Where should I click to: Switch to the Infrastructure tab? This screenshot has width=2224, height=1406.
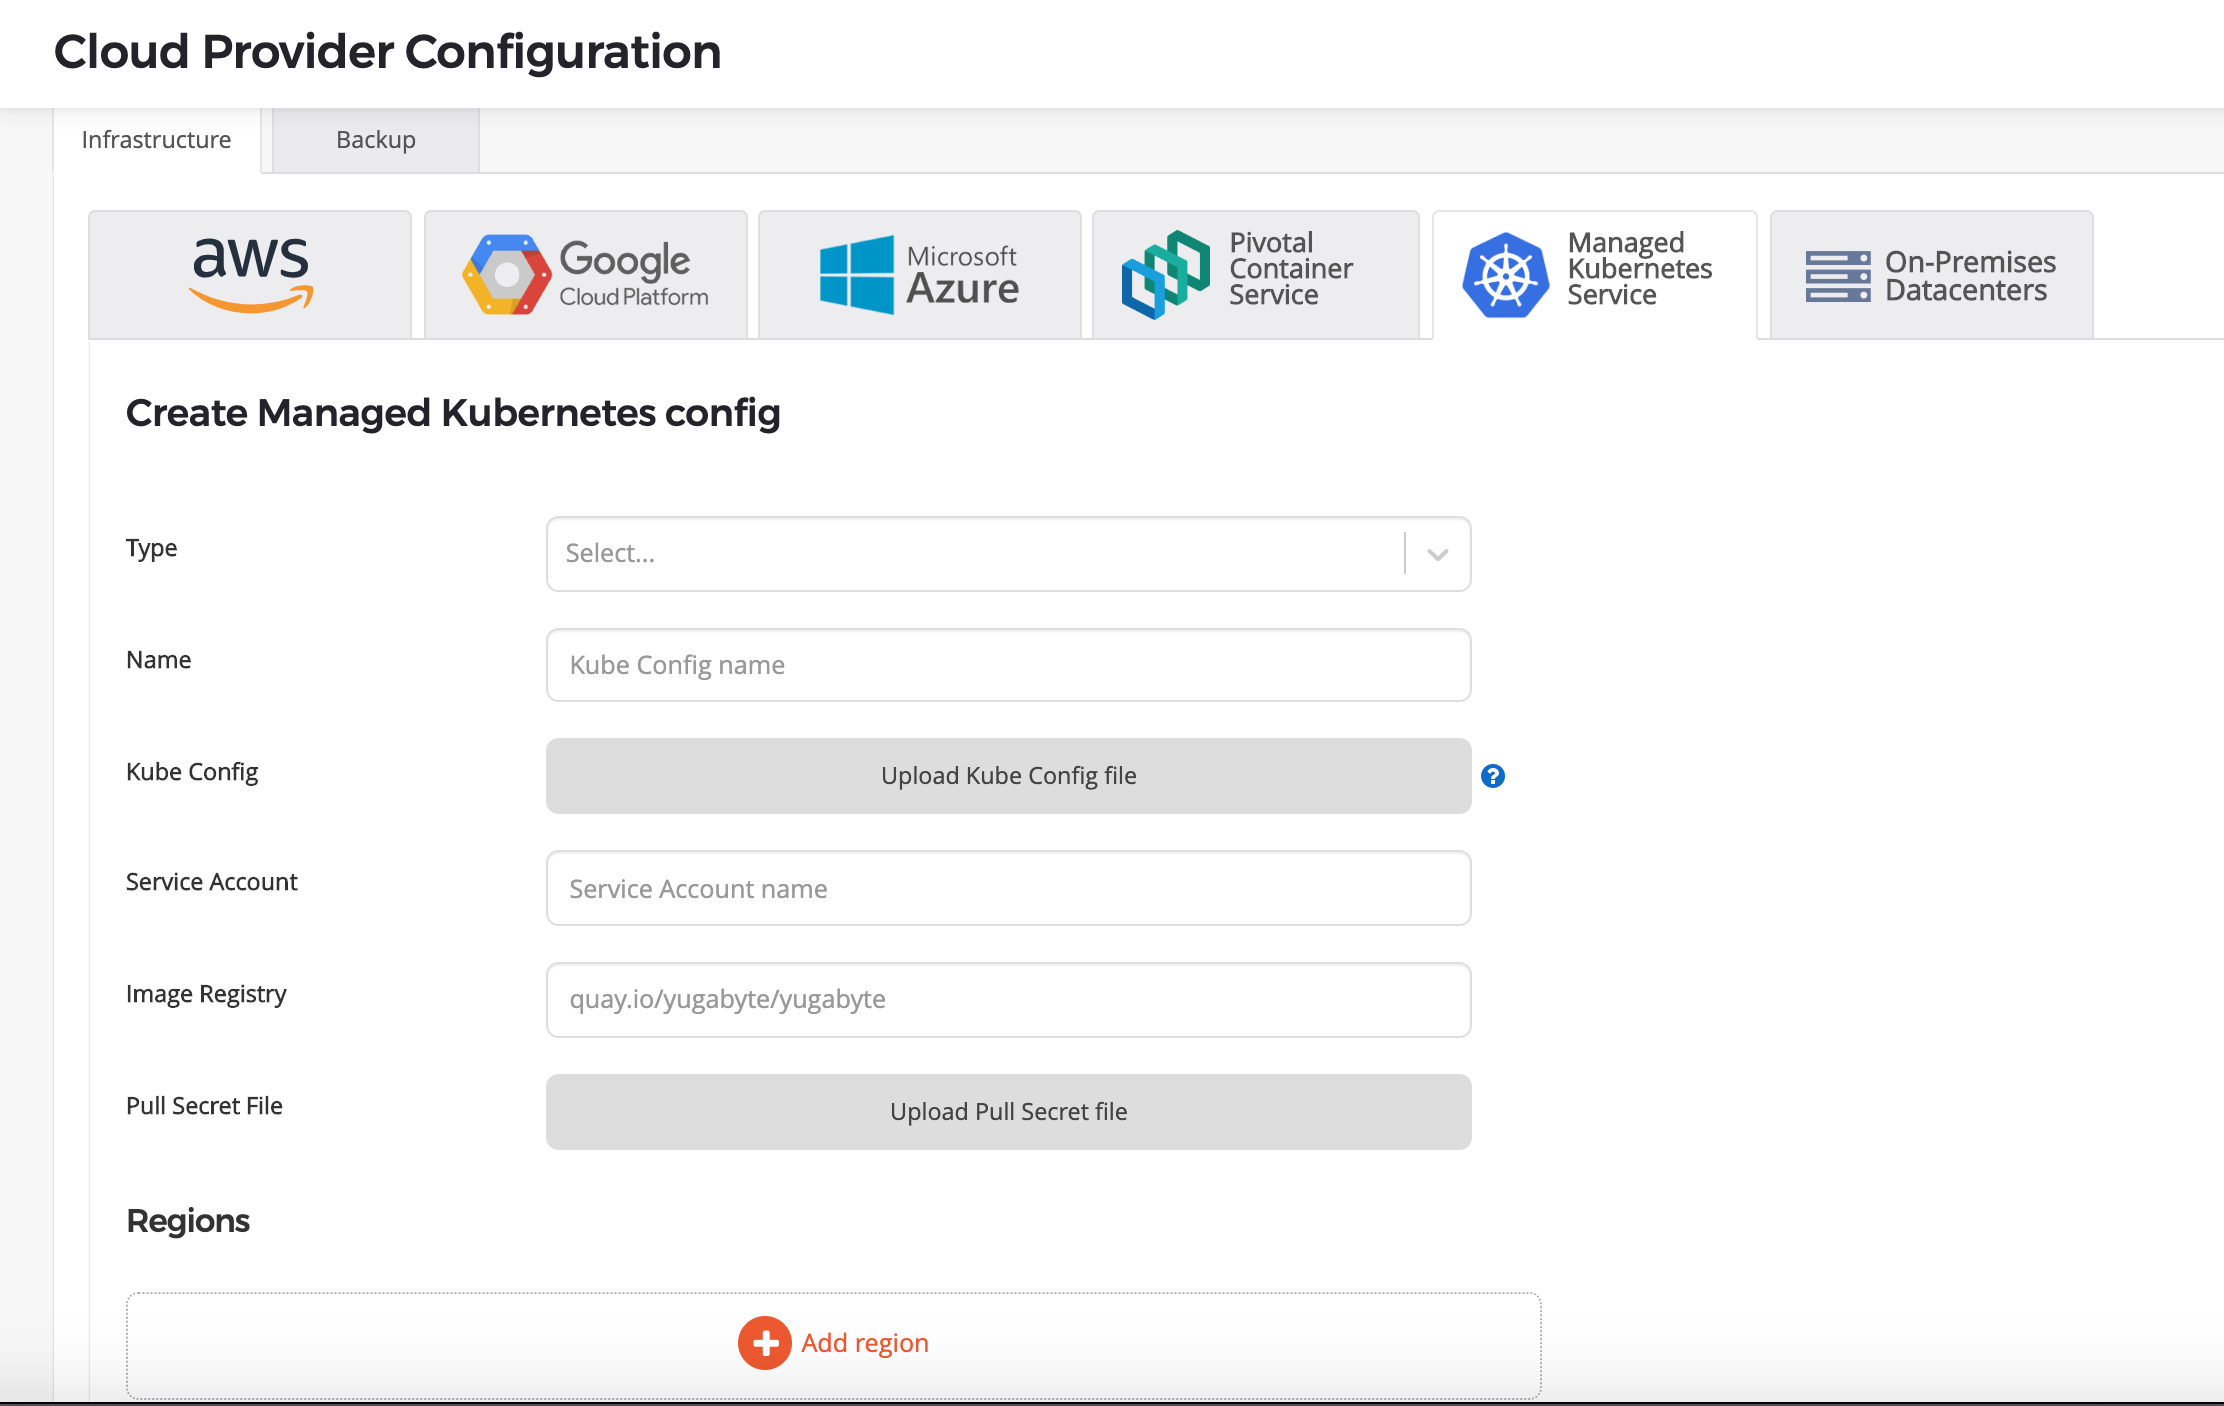(x=156, y=140)
